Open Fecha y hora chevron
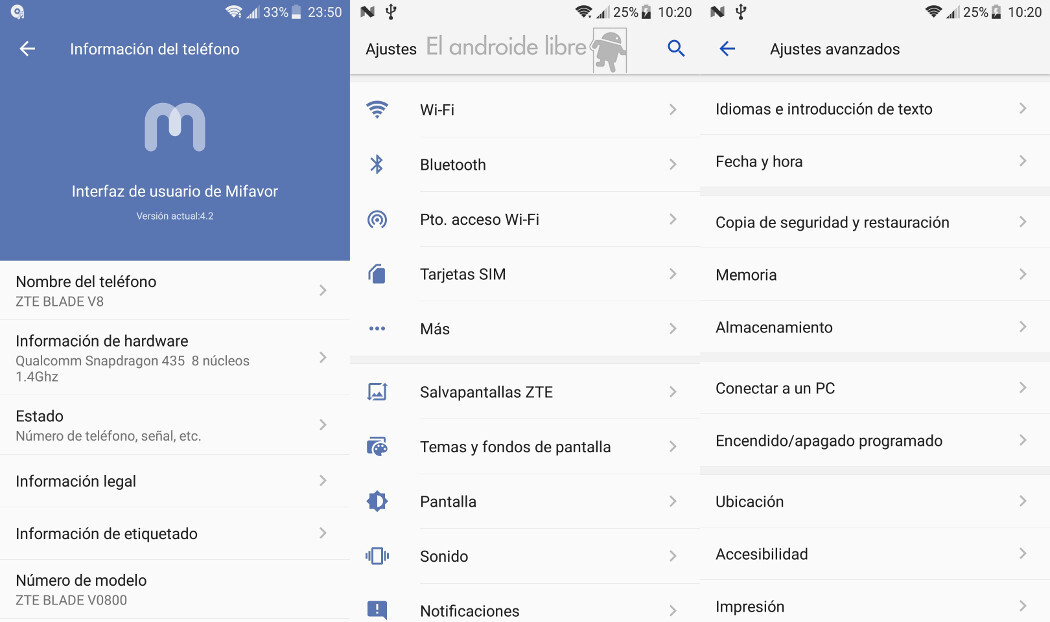 [1023, 161]
